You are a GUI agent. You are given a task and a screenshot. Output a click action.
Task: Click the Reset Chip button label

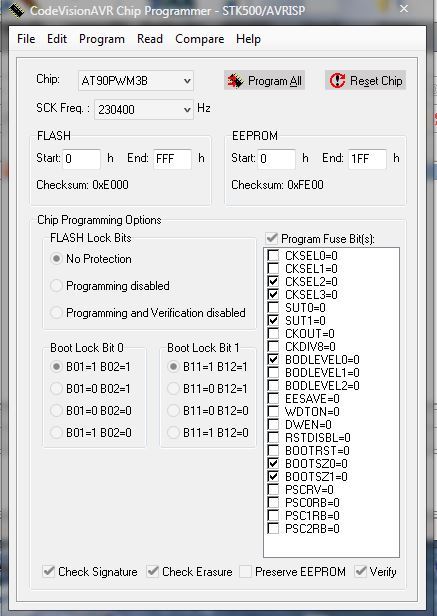pos(376,81)
